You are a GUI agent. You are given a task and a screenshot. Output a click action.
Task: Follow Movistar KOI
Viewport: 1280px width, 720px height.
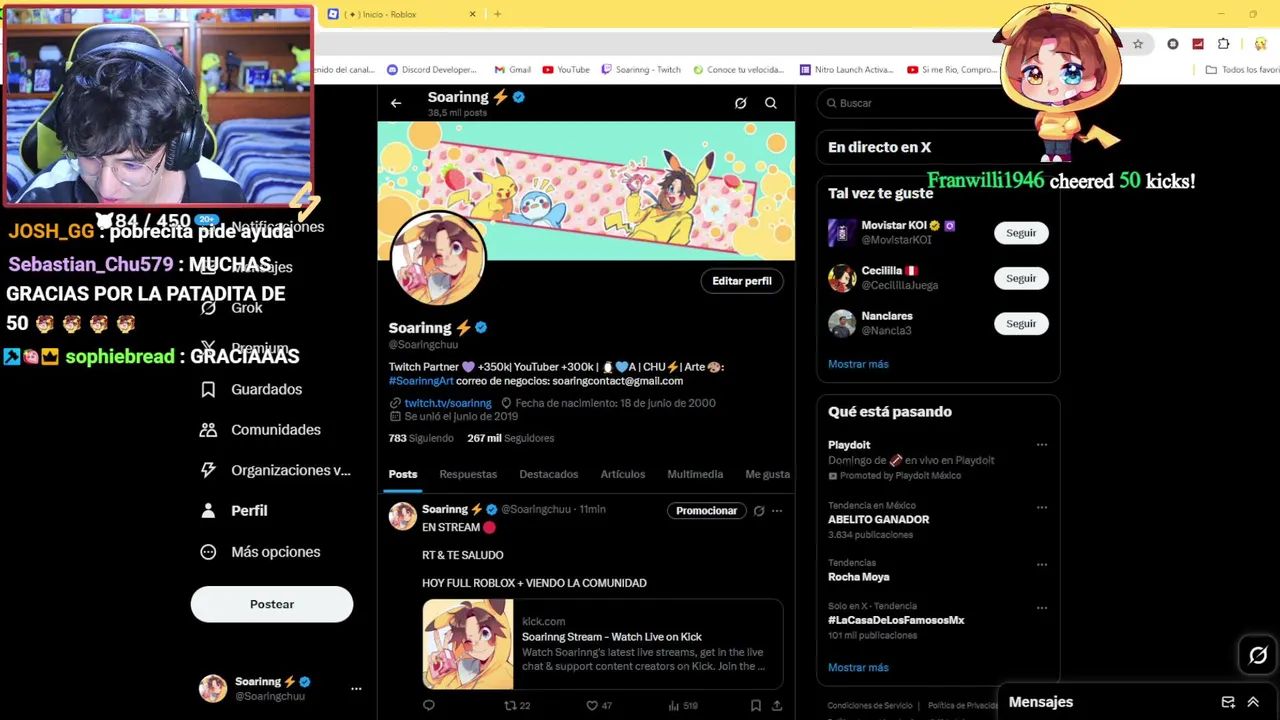pyautogui.click(x=1021, y=233)
